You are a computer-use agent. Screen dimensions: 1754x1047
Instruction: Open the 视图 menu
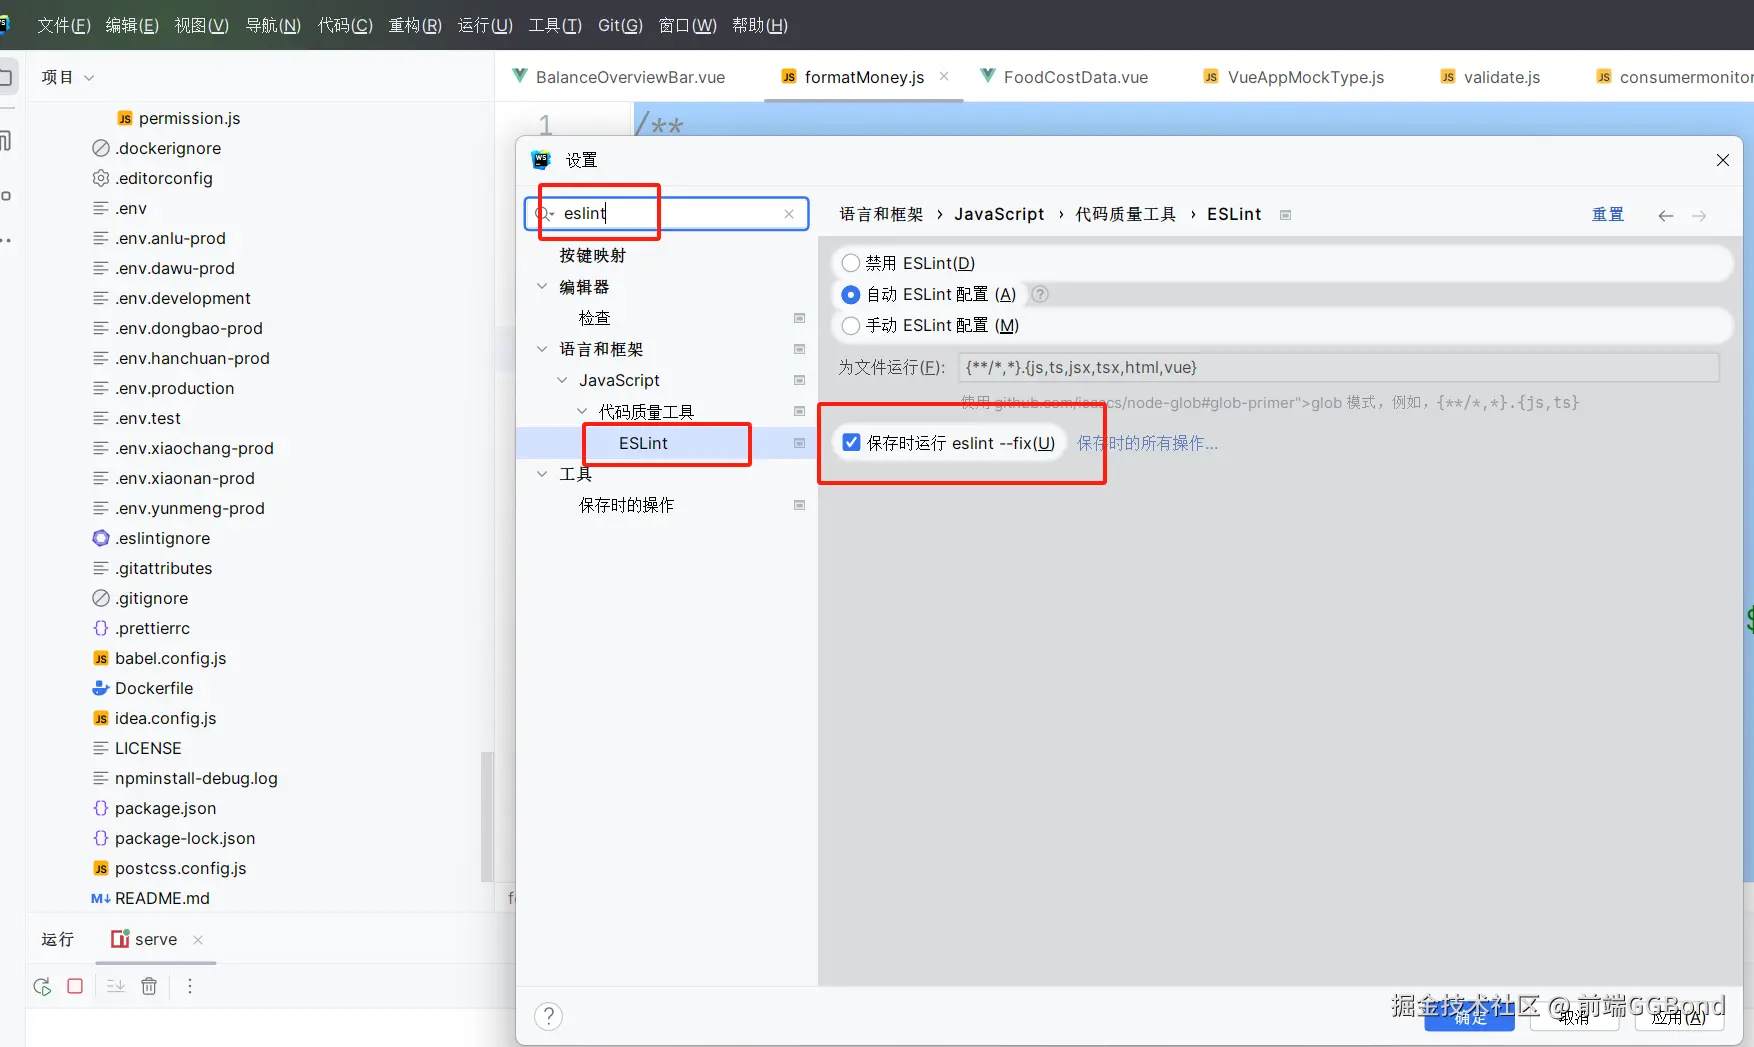[202, 25]
